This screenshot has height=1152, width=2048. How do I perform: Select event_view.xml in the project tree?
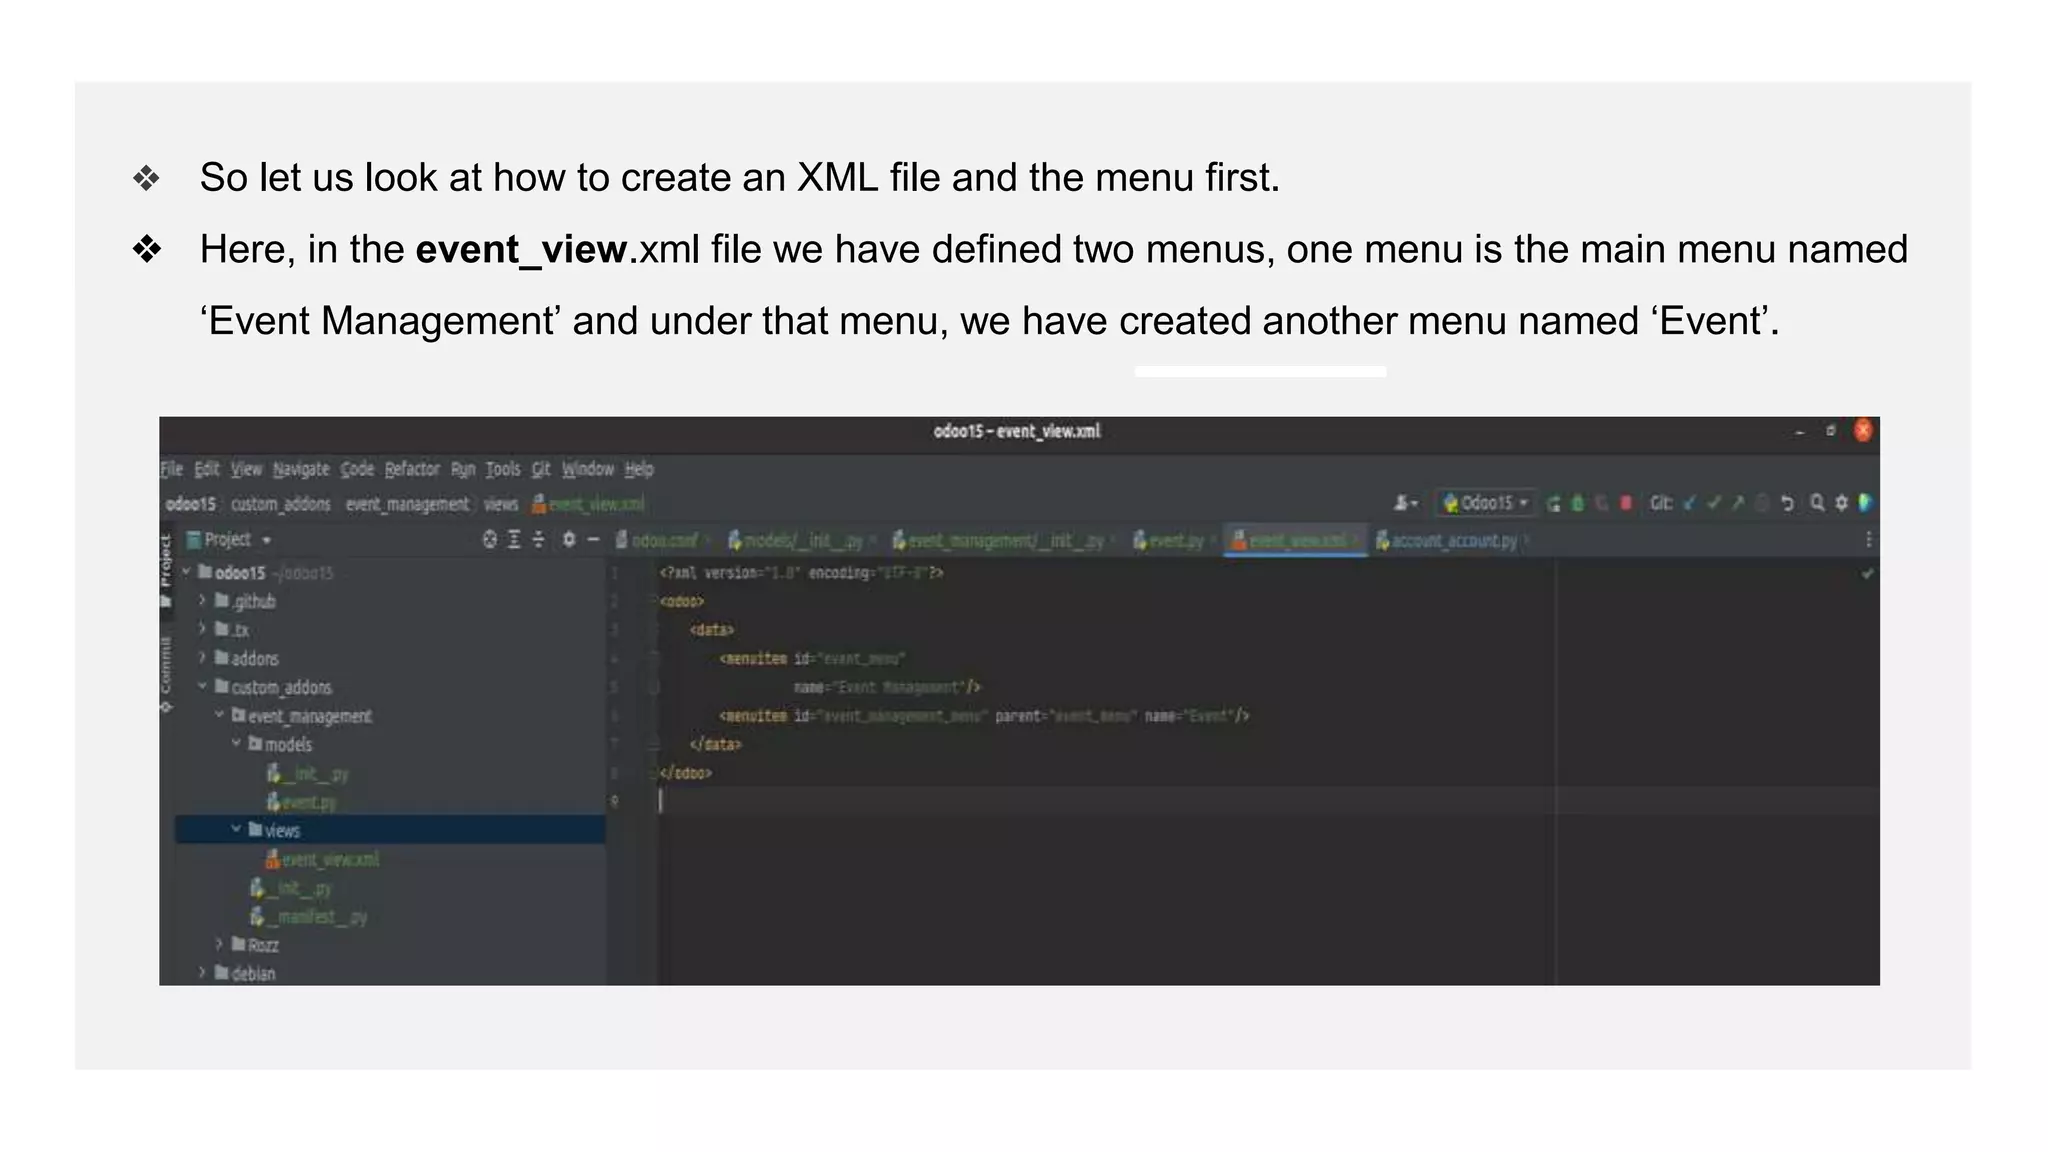point(329,860)
